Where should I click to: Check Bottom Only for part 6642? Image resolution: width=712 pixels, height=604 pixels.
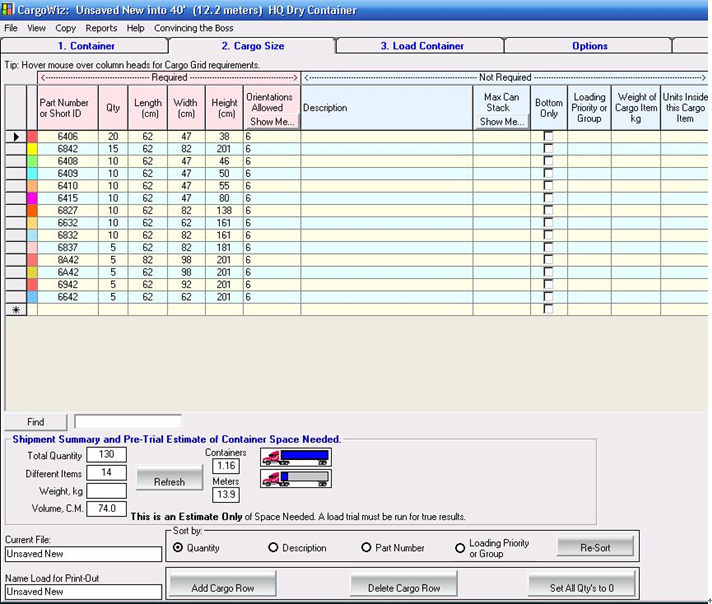click(x=549, y=297)
